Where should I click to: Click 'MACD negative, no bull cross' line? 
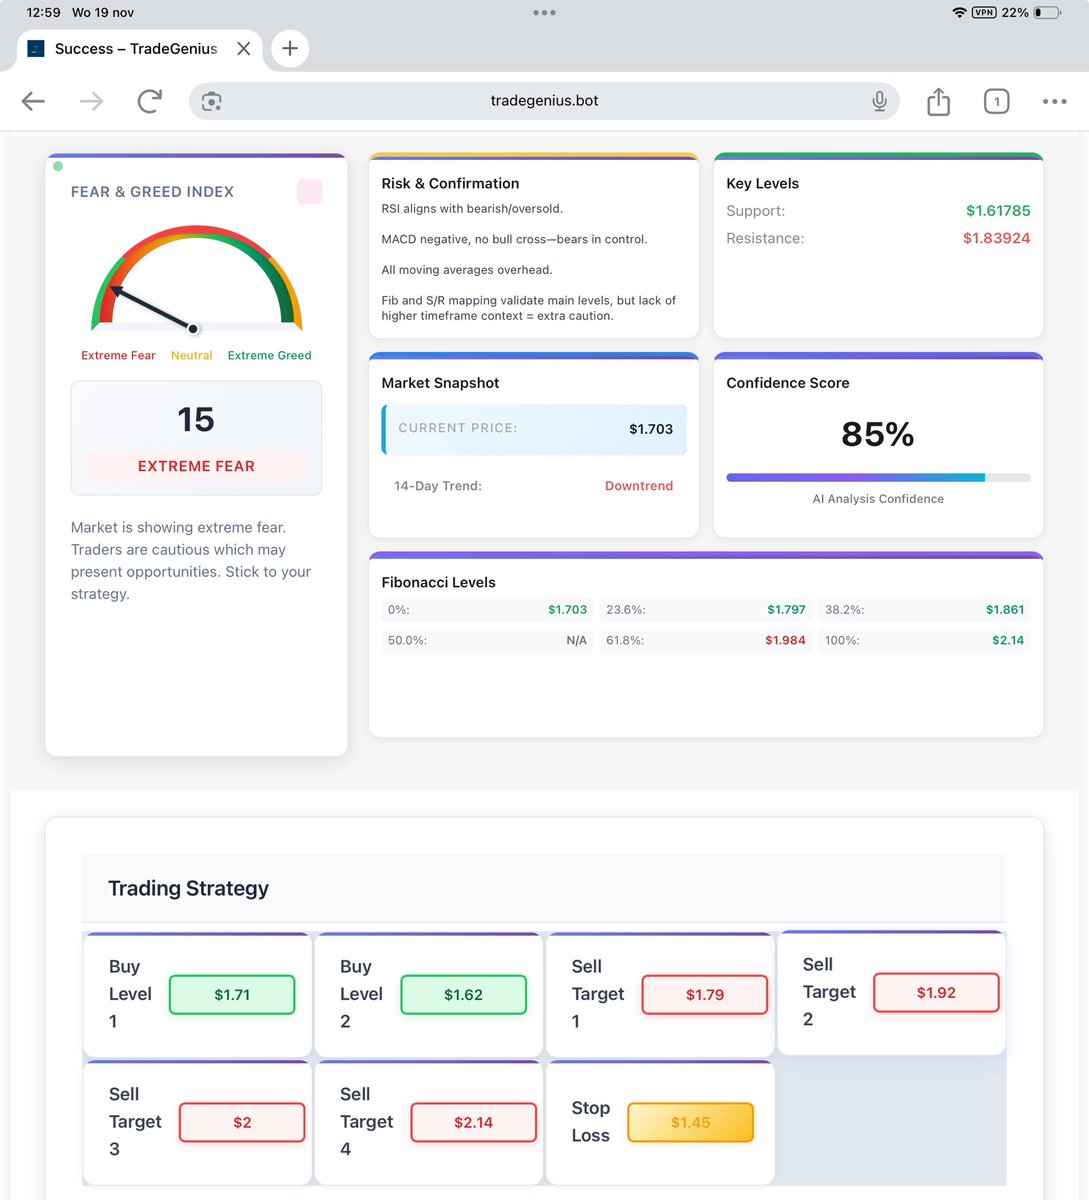tap(514, 239)
